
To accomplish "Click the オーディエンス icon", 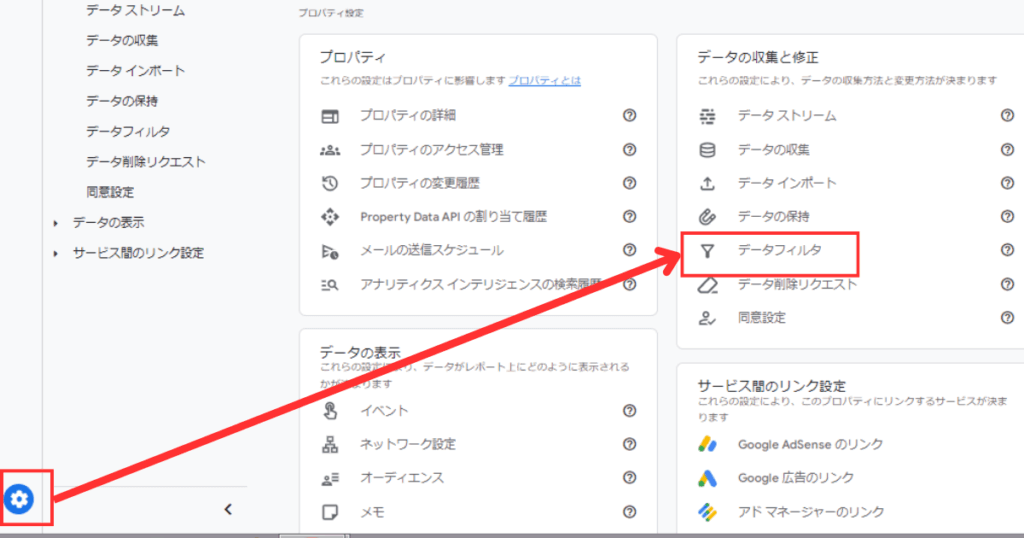I will click(x=330, y=479).
